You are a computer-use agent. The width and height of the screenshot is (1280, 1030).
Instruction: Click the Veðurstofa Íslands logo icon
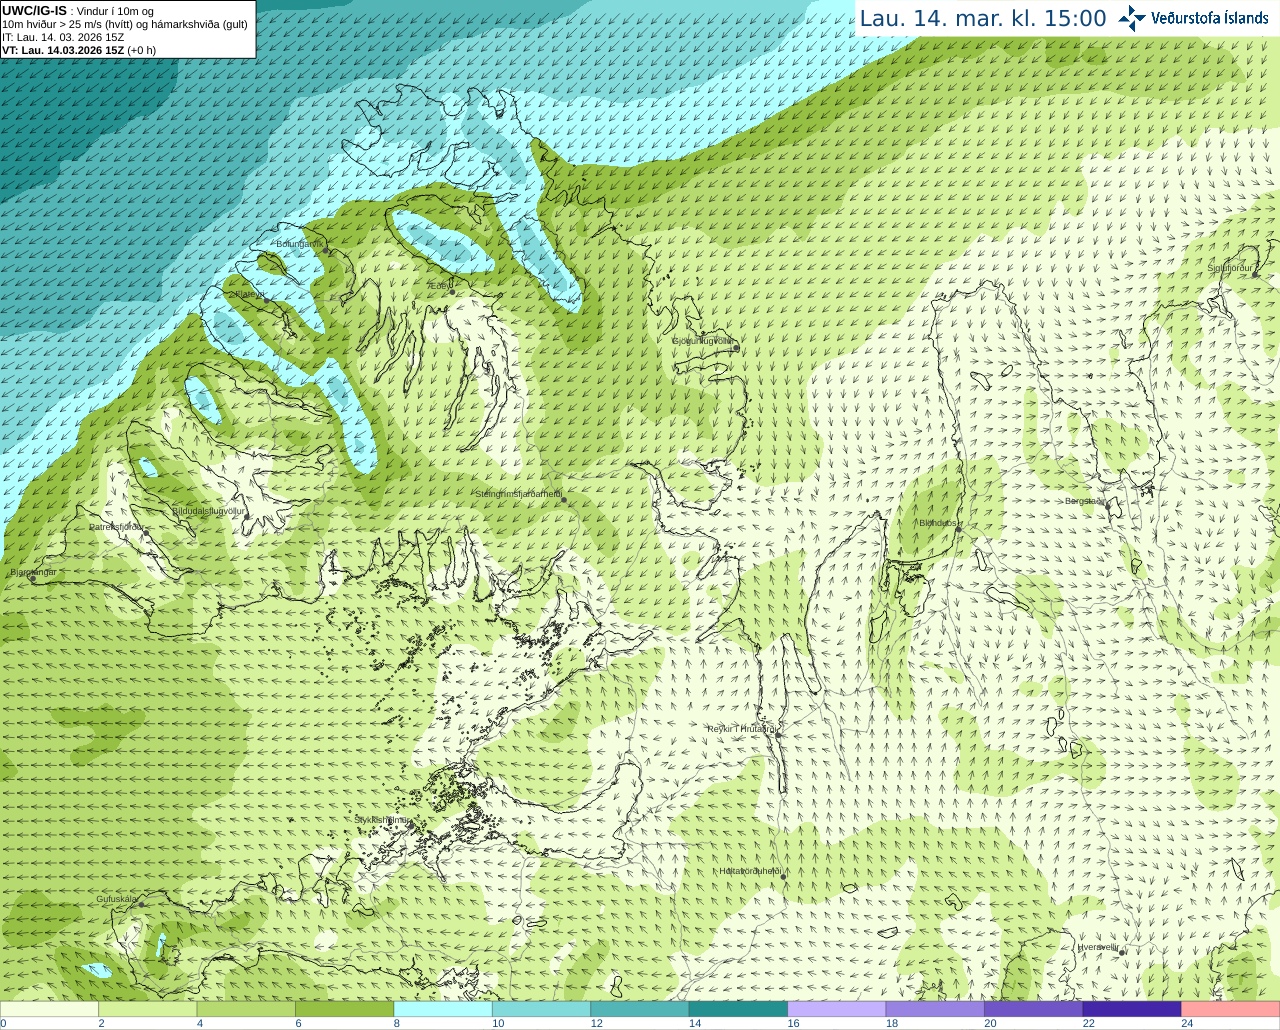click(x=1132, y=18)
